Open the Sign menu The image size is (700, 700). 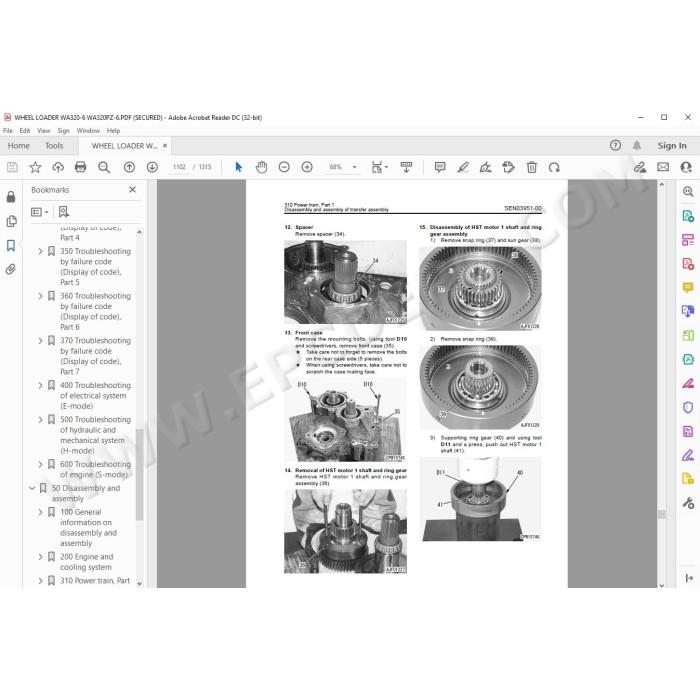pos(63,130)
